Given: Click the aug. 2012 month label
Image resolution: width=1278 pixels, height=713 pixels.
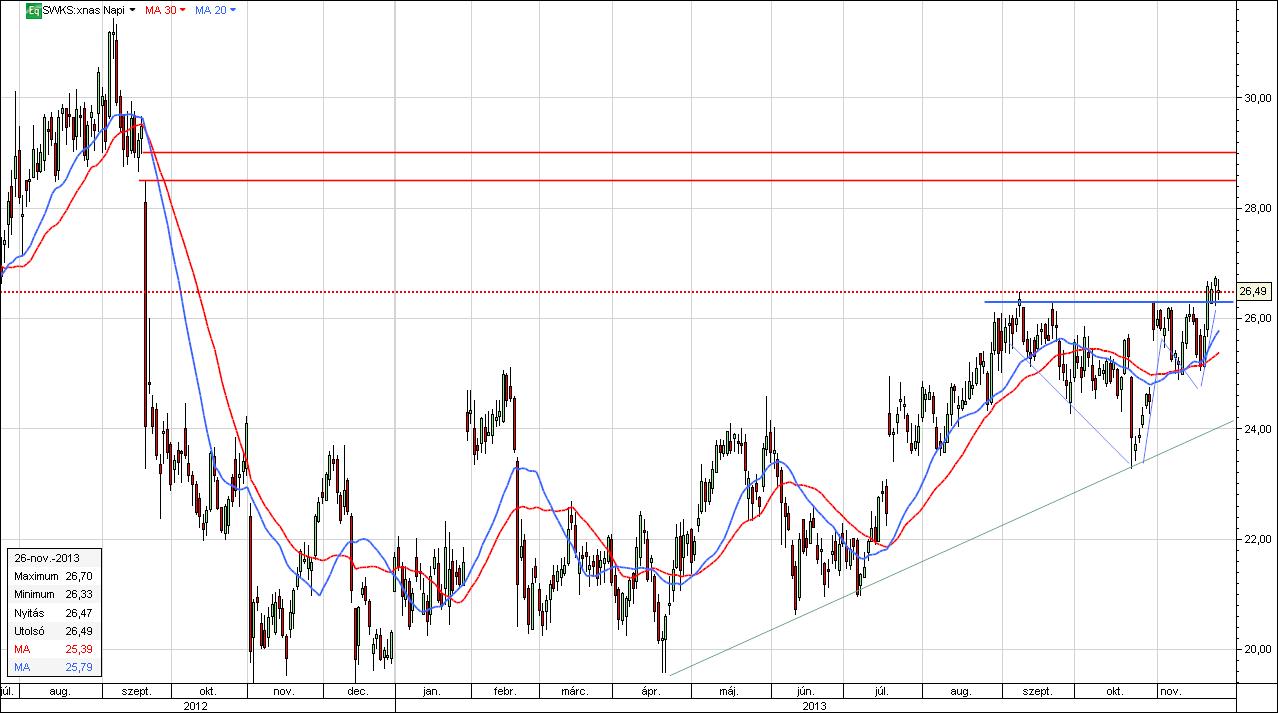Looking at the screenshot, I should pos(58,691).
